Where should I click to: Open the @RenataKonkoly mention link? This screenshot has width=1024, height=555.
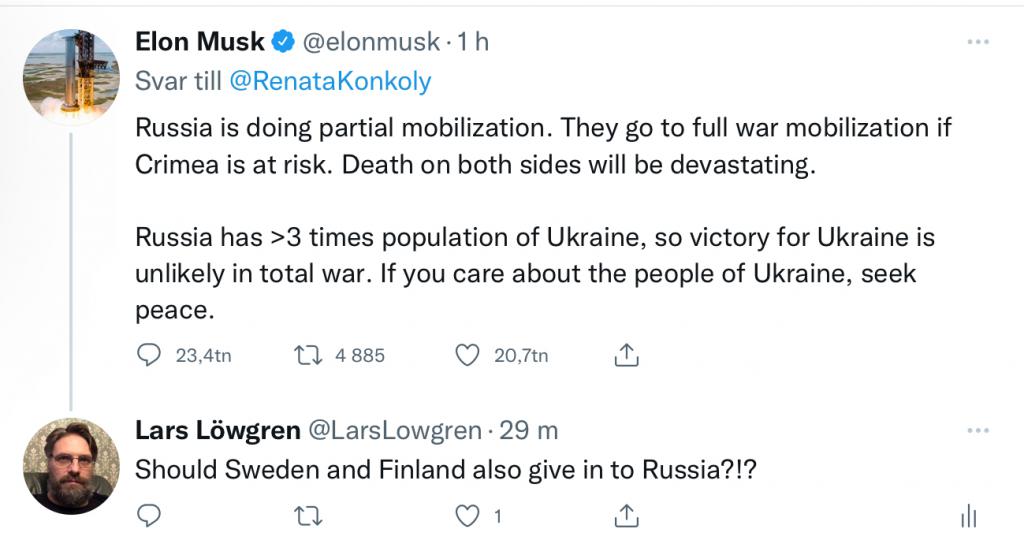[x=330, y=81]
